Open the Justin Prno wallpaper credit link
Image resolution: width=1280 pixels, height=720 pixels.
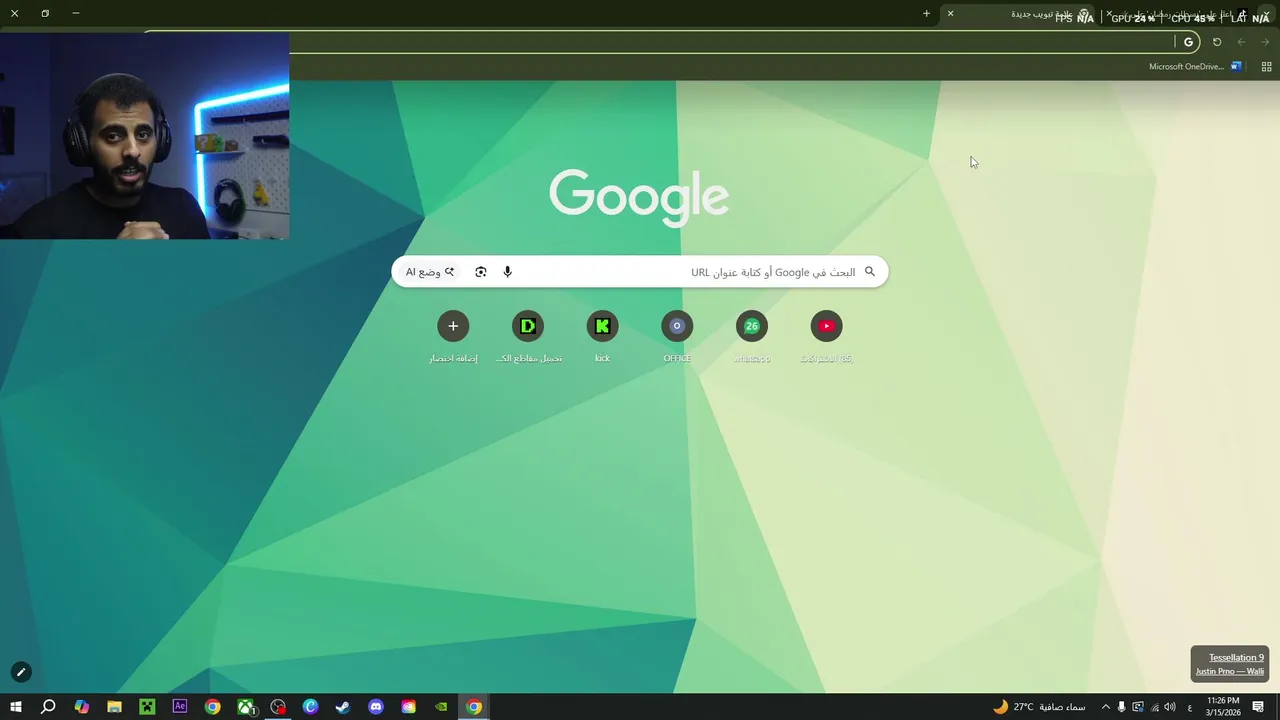pyautogui.click(x=1230, y=671)
